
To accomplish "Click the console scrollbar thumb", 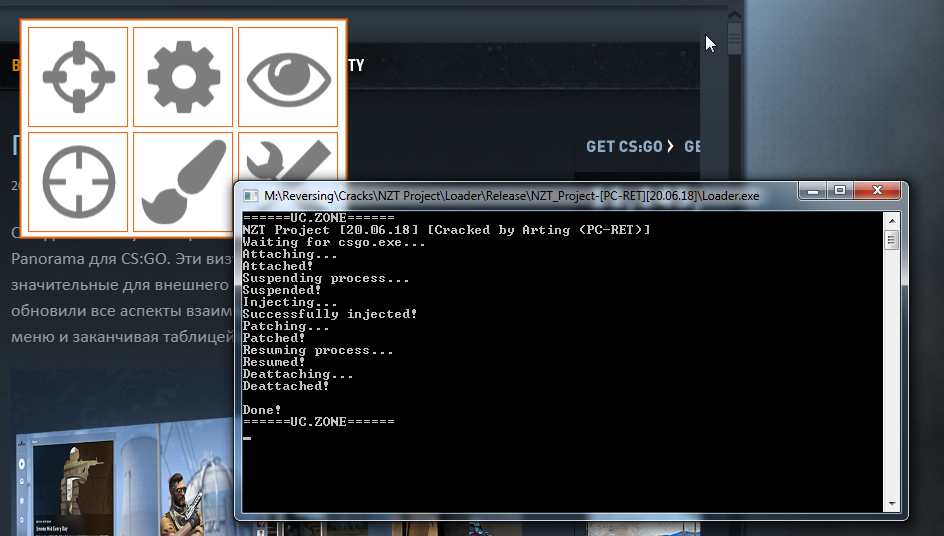I will (892, 240).
